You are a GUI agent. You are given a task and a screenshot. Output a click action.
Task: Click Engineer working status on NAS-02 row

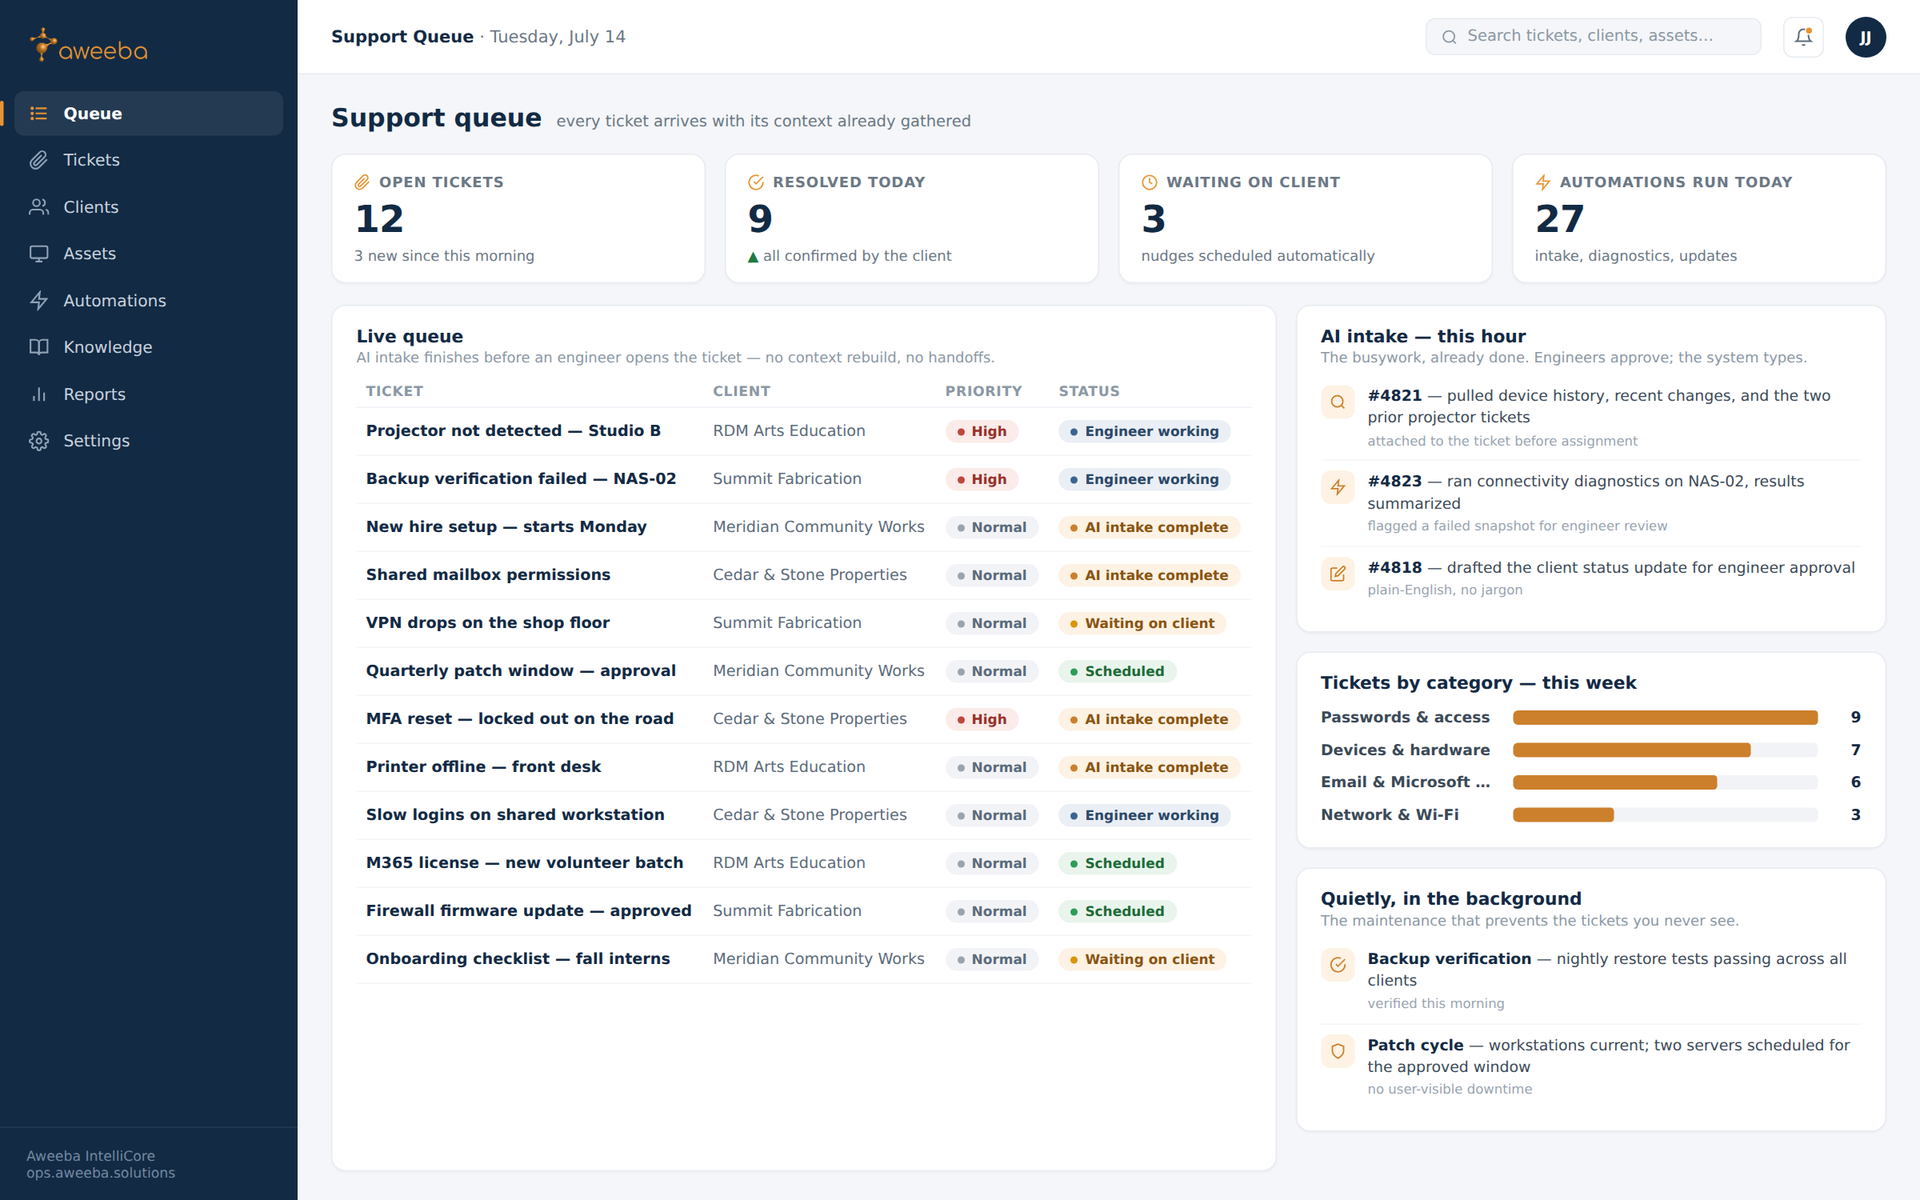coord(1144,479)
